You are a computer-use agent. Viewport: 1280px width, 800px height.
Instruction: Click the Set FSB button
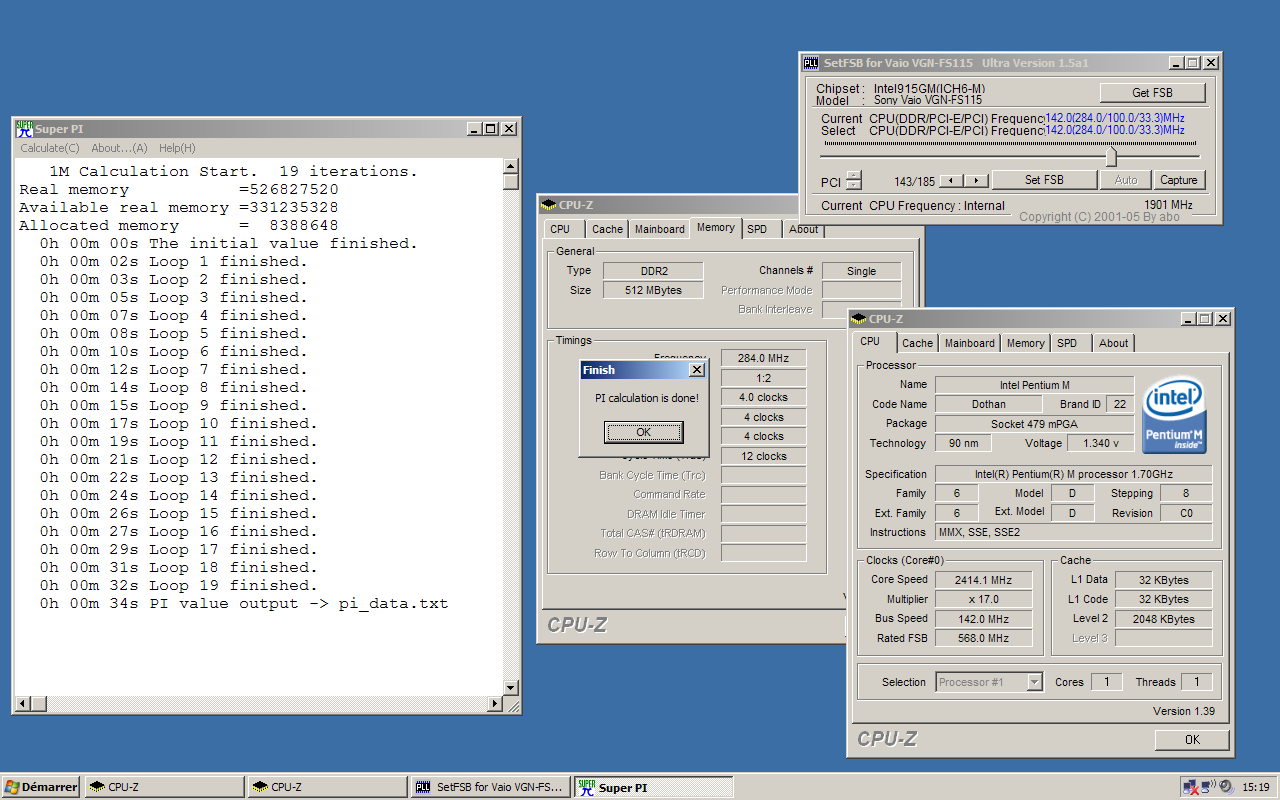(1044, 180)
